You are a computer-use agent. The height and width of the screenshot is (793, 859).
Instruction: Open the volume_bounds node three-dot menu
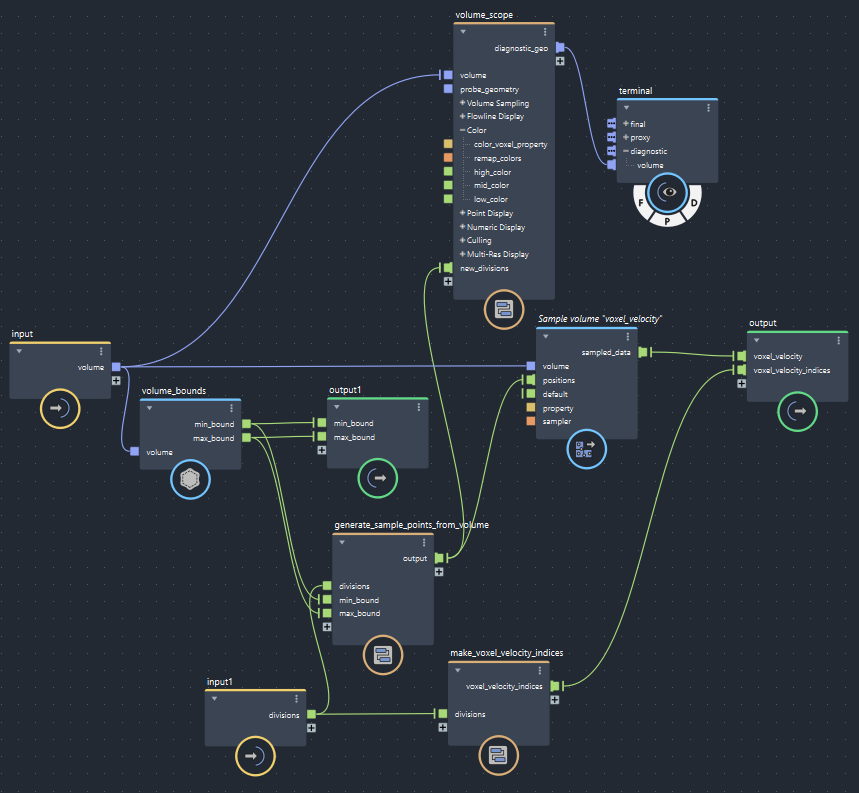pos(231,408)
